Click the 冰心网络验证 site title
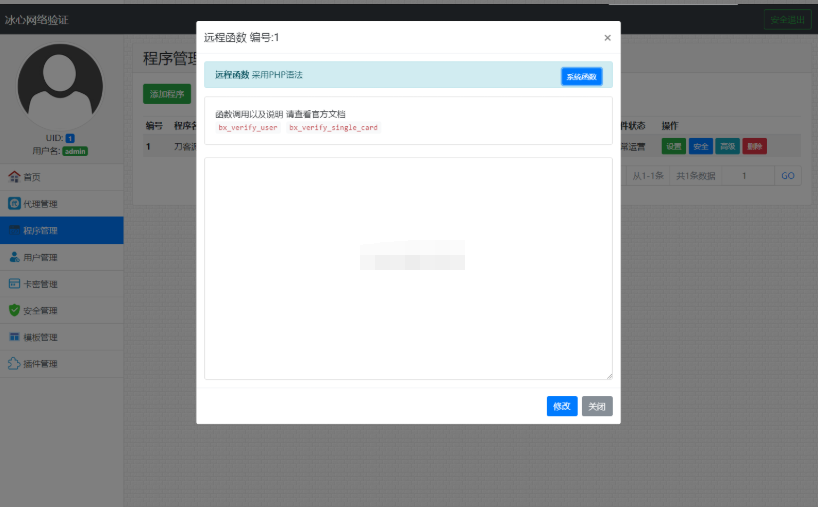 (x=37, y=20)
